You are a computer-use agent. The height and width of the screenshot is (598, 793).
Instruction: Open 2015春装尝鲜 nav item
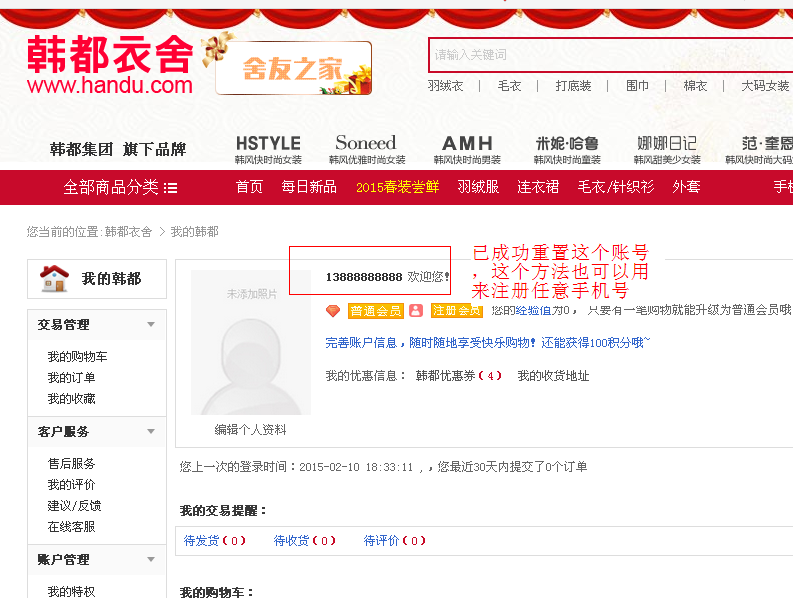(x=398, y=187)
